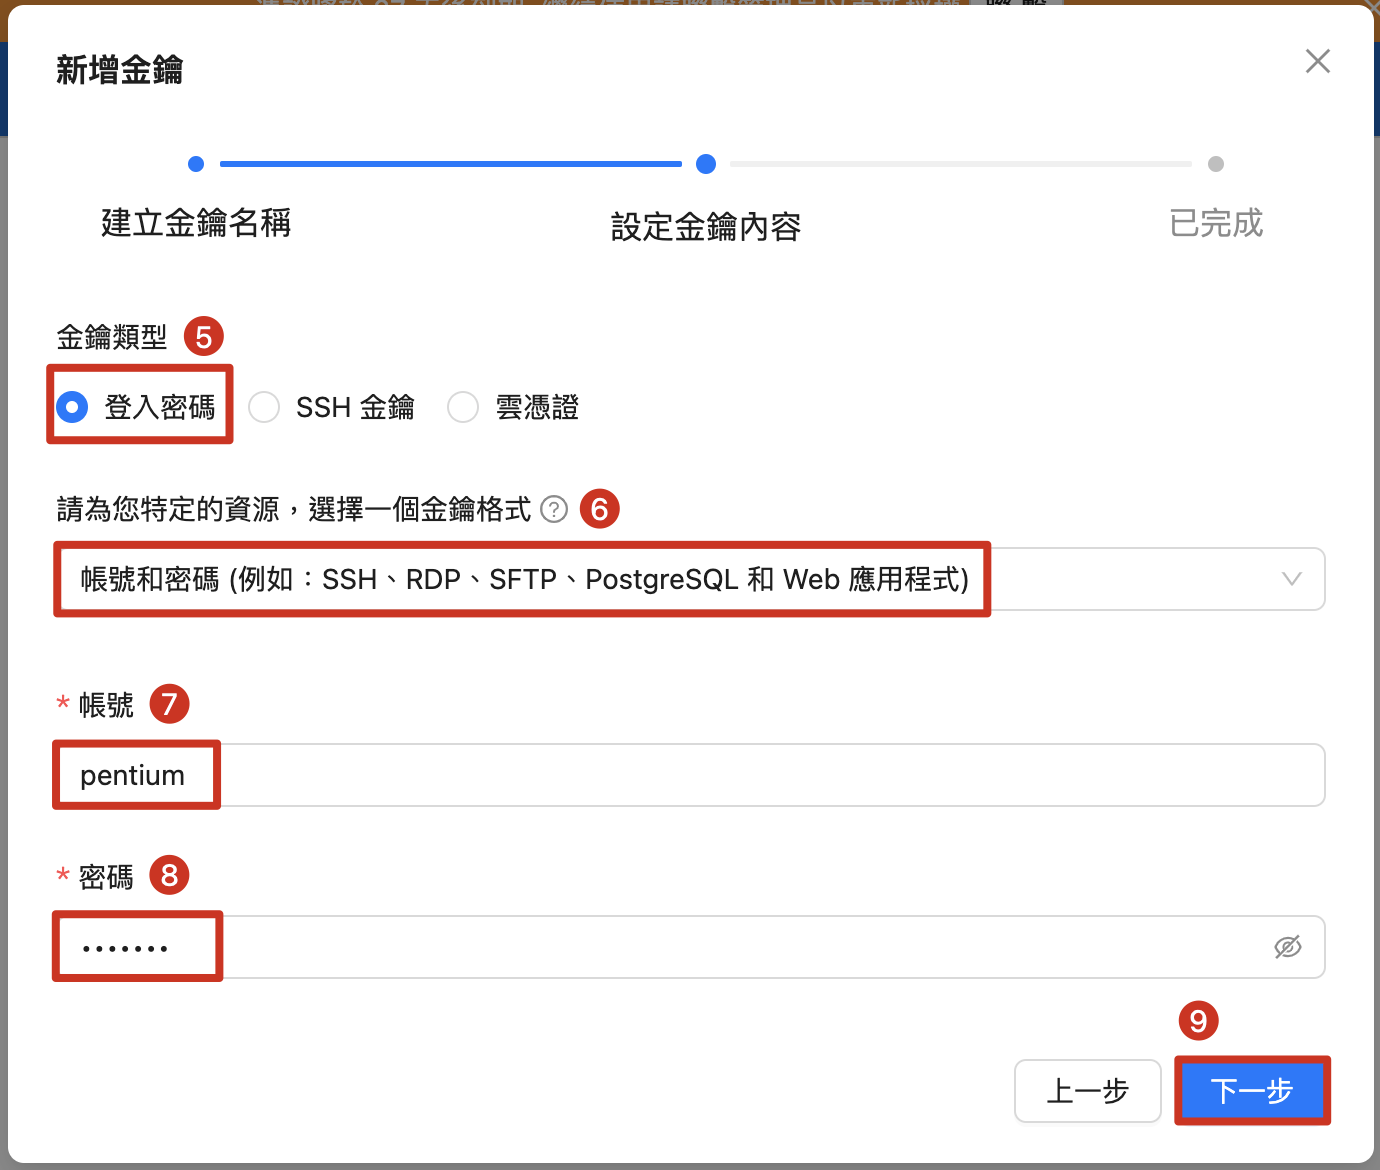Click the red number 5 annotation badge
The height and width of the screenshot is (1170, 1380).
pos(204,337)
